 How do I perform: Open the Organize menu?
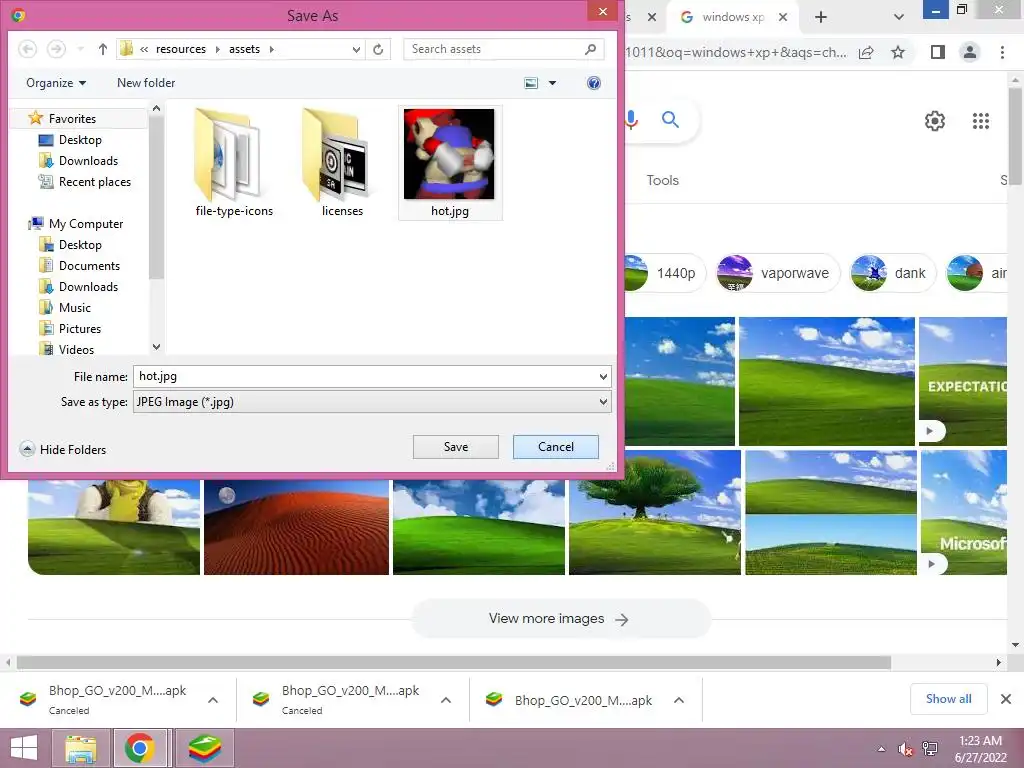56,83
